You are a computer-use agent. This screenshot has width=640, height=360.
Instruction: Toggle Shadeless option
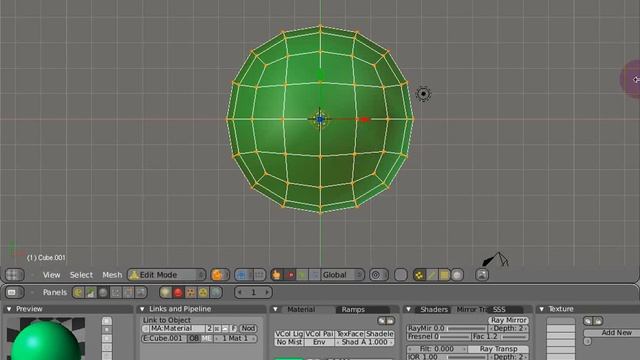(380, 334)
